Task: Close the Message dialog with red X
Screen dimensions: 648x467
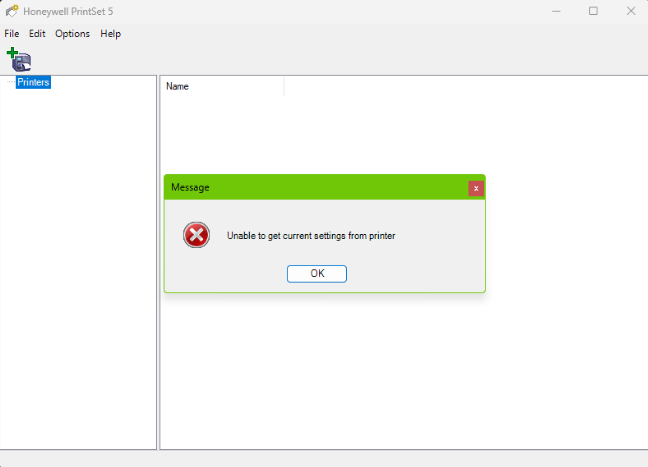Action: click(x=476, y=188)
